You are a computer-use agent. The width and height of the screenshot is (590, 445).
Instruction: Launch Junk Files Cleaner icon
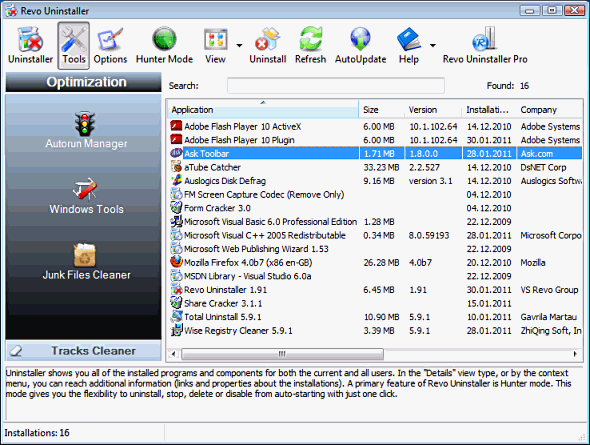coord(85,255)
